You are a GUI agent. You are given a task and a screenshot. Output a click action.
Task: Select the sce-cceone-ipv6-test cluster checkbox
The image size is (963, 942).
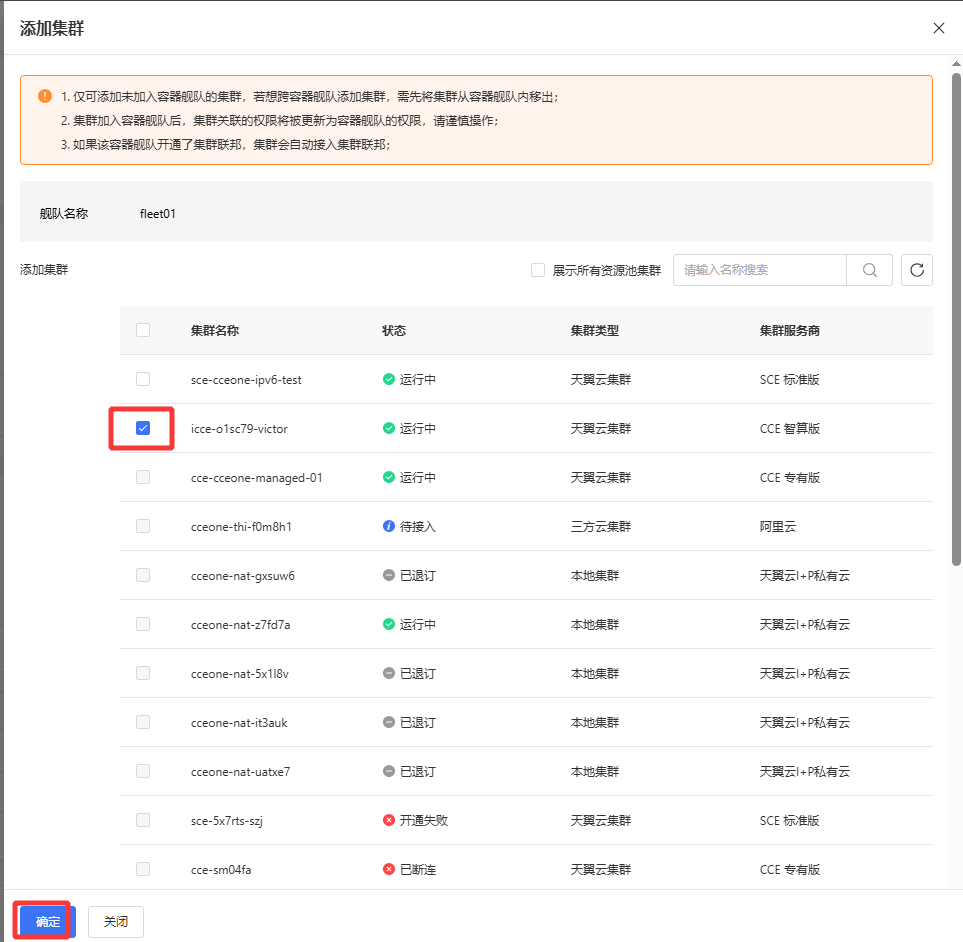click(x=143, y=379)
